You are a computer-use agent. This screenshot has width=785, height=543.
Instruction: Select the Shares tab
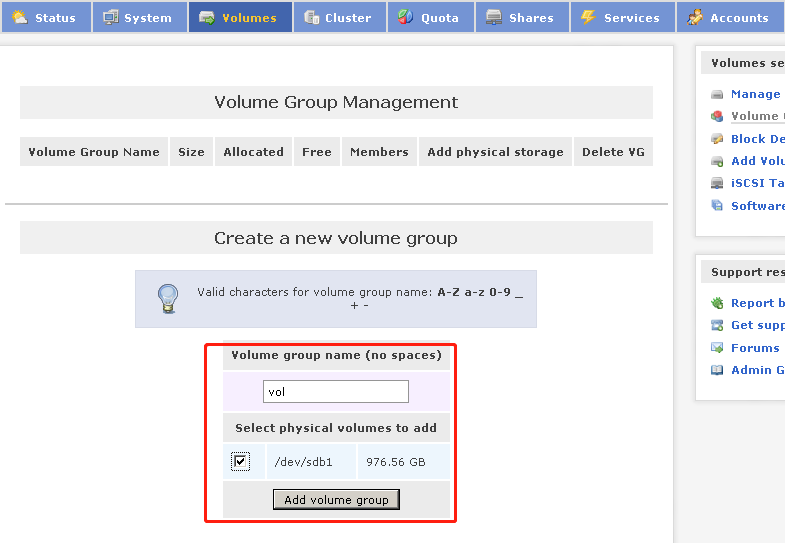pos(520,17)
